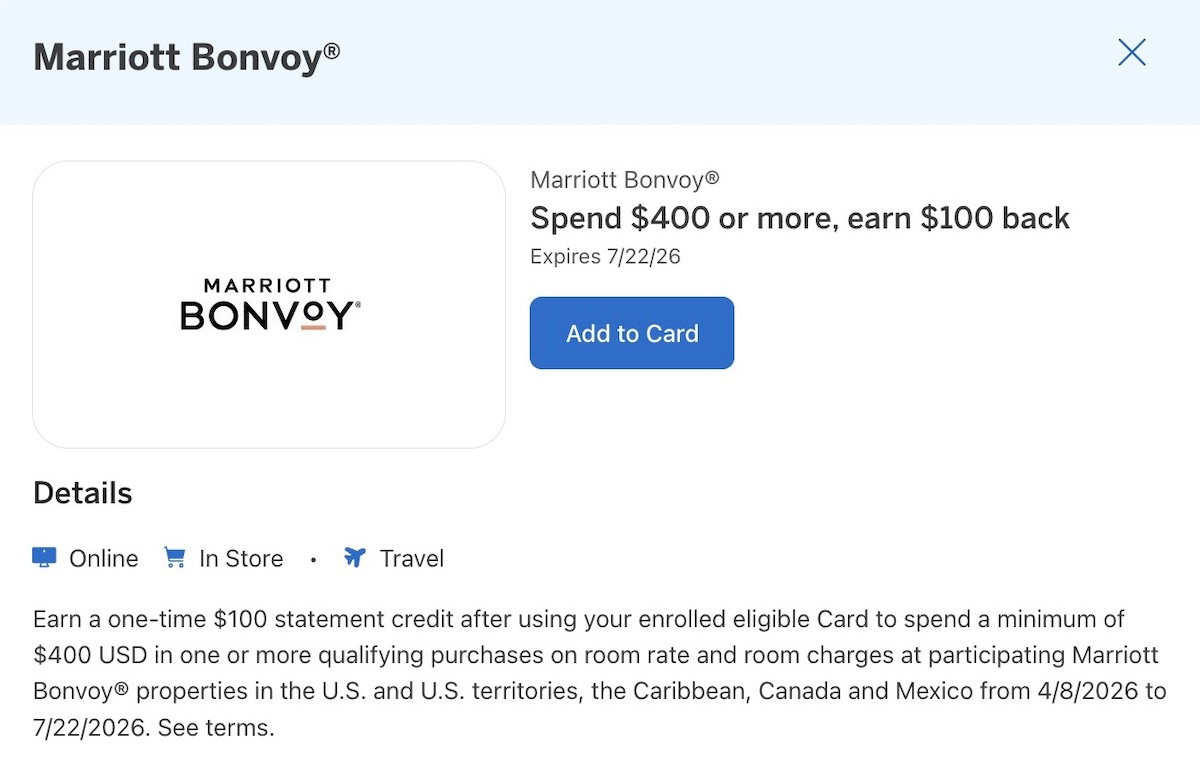
Task: Click the bullet separator before Travel
Action: [313, 559]
